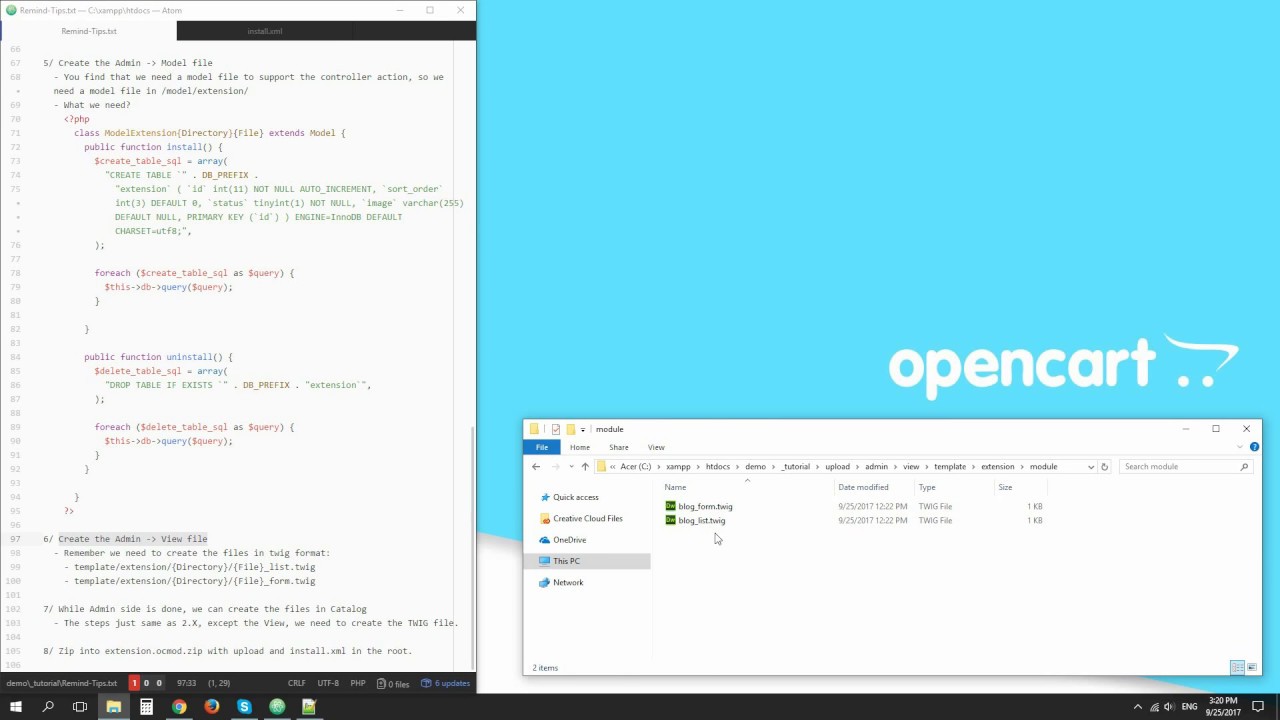Viewport: 1280px width, 720px height.
Task: Open Firefox from the taskbar
Action: coord(211,707)
